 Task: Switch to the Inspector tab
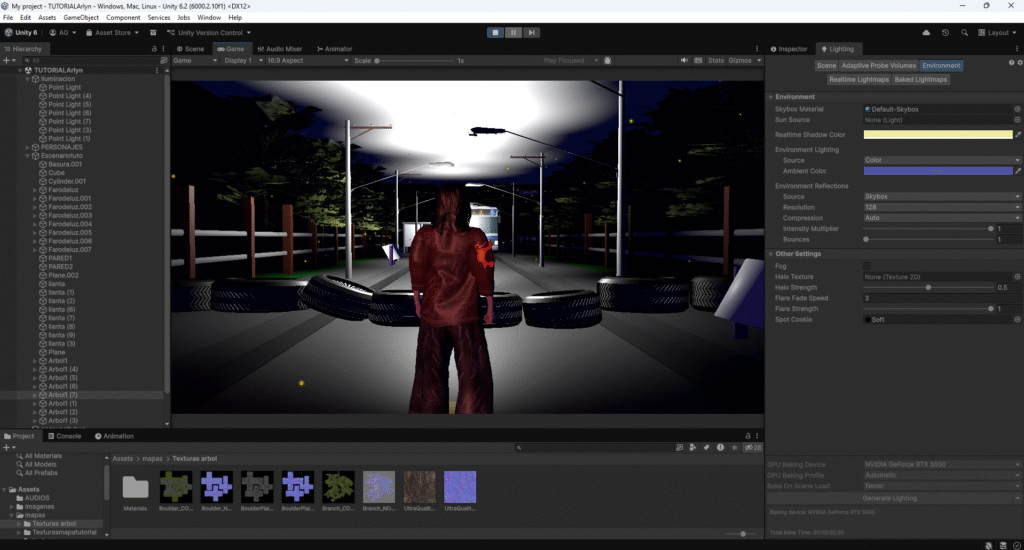[791, 48]
